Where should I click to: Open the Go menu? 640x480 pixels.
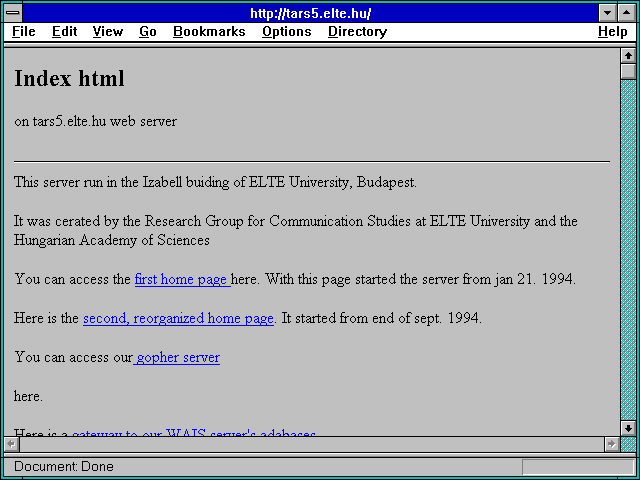[x=148, y=32]
